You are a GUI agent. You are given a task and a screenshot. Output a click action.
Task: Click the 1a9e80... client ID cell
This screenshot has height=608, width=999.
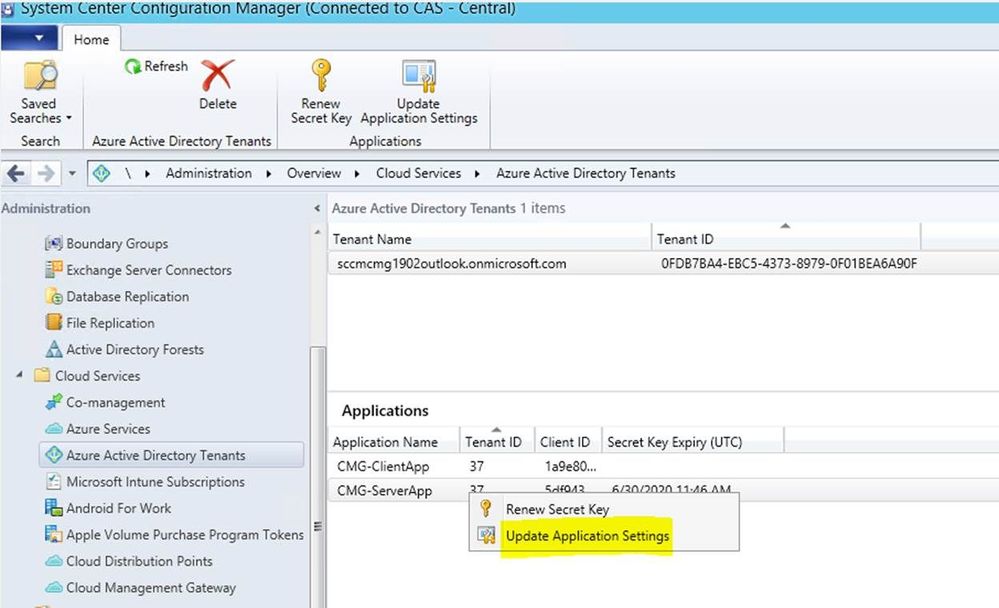click(570, 467)
